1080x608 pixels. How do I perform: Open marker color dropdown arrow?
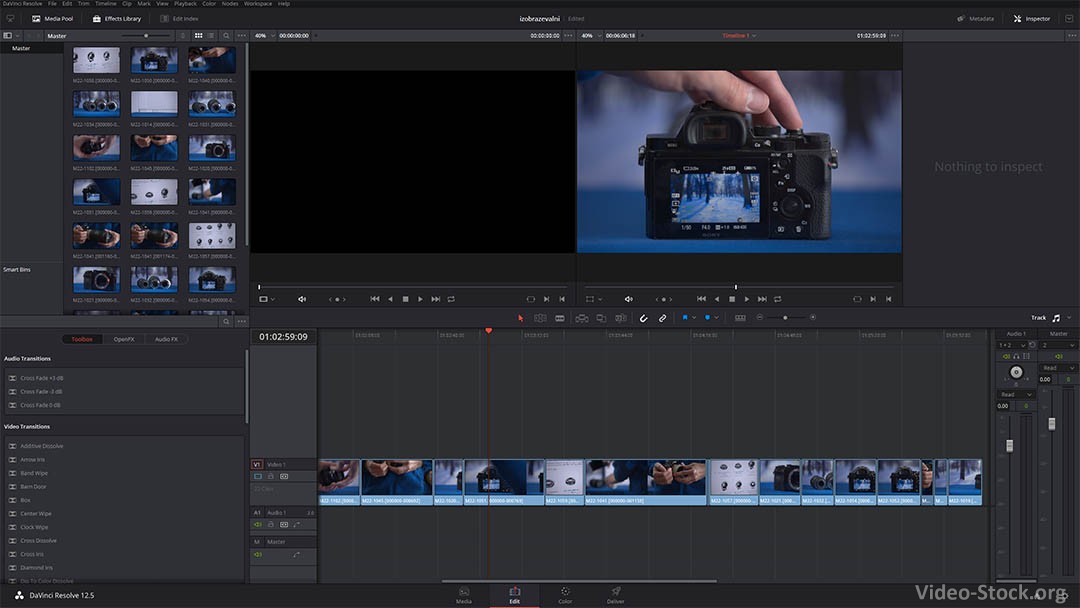[716, 317]
